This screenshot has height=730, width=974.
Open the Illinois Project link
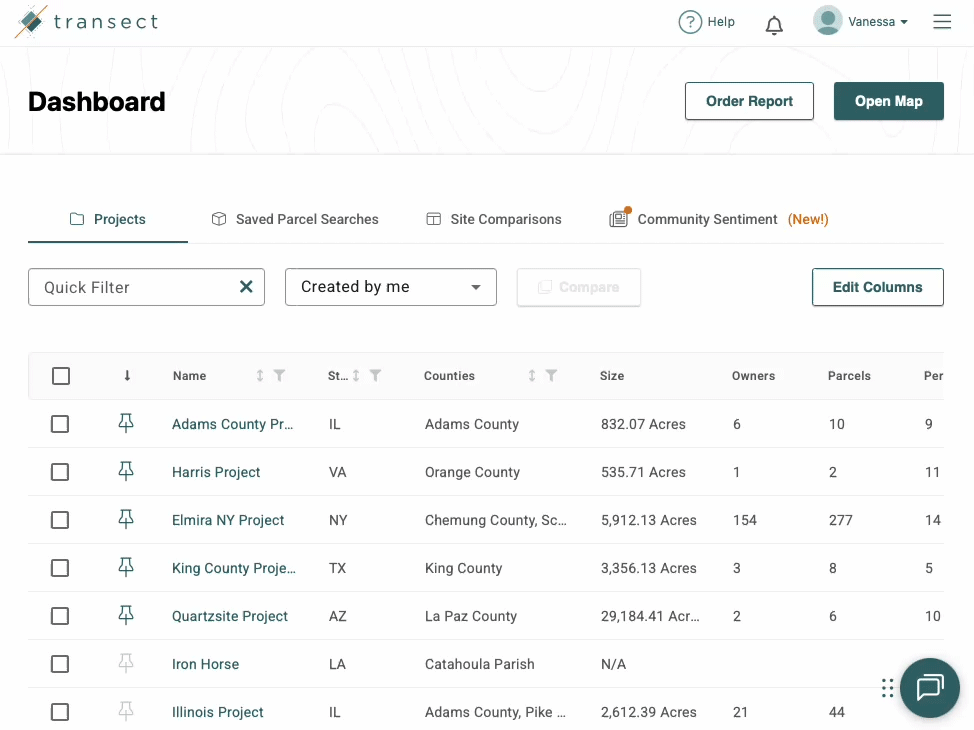point(218,712)
